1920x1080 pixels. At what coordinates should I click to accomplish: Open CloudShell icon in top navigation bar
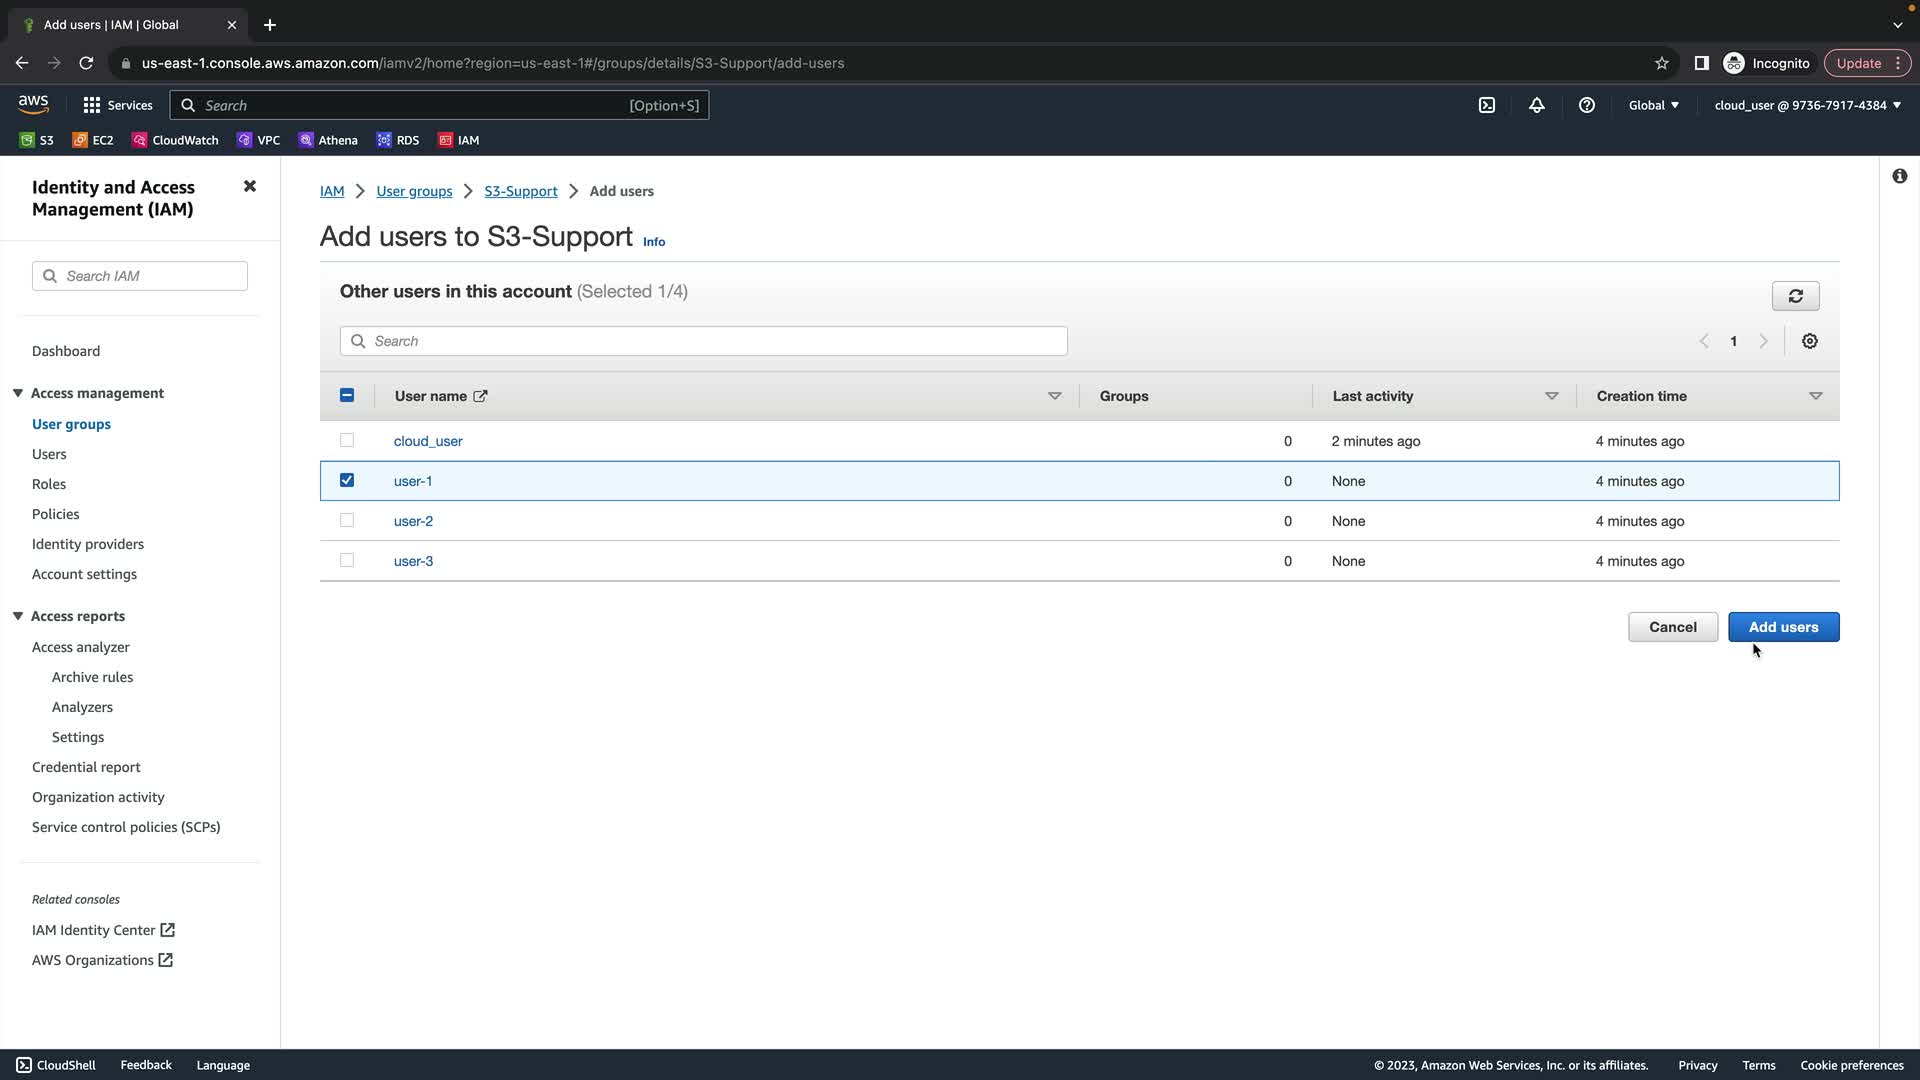1487,105
